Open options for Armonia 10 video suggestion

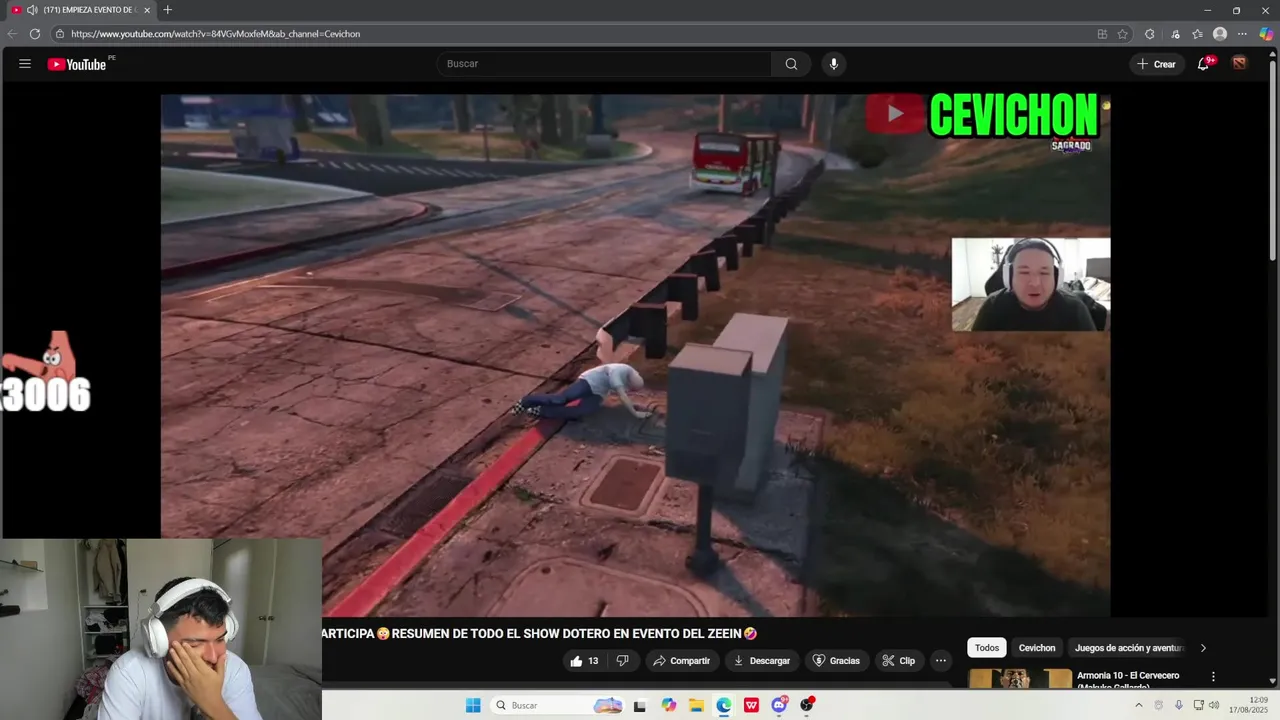pos(1213,677)
